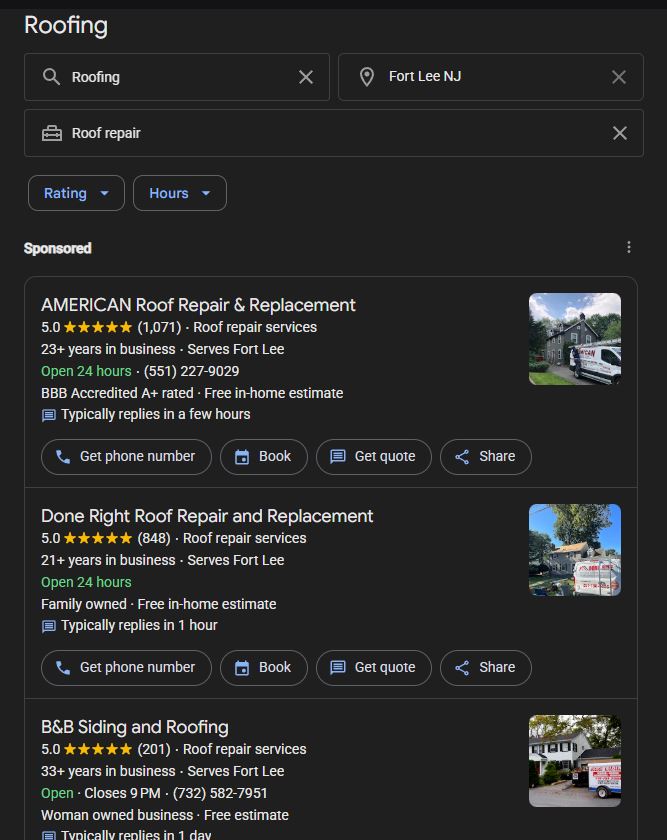Open Done Right's house photo thumbnail
This screenshot has height=840, width=667.
click(x=575, y=550)
